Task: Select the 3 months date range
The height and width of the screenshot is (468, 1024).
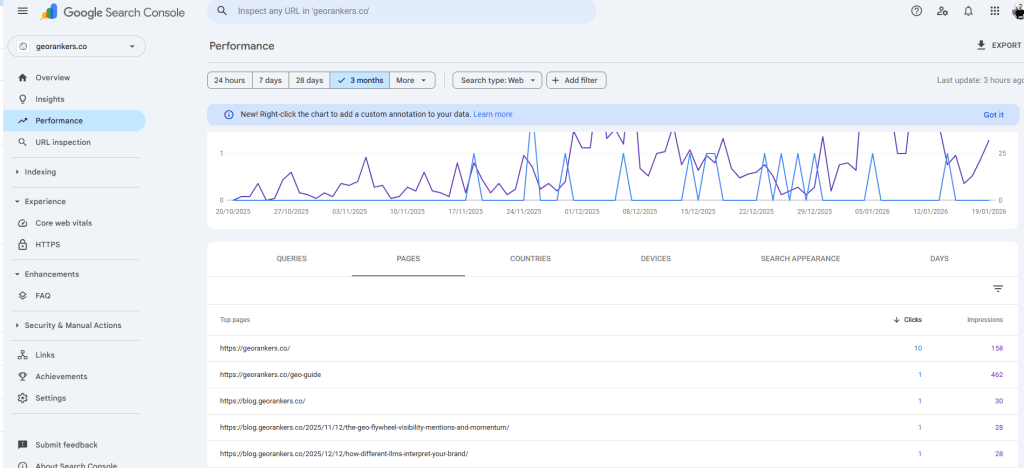Action: tap(360, 80)
